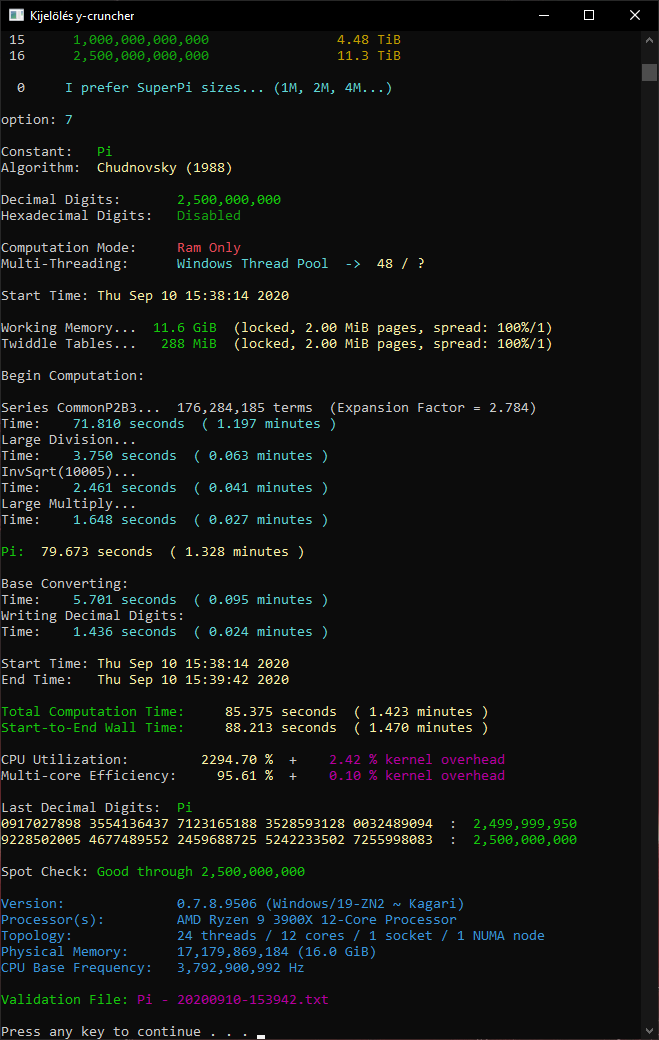Click the 'End Time:' line timestamp

click(193, 679)
